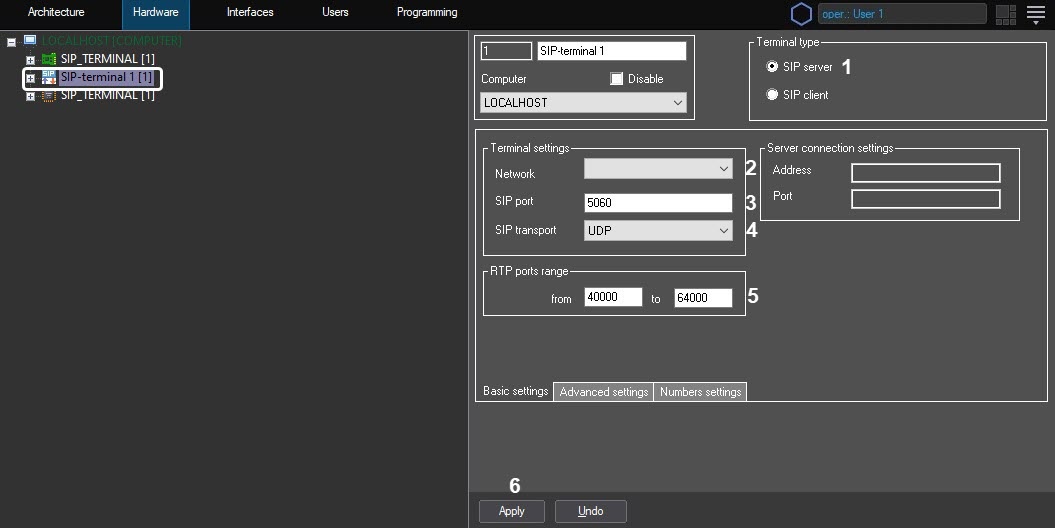Click the green card SIP_TERMINAL icon

click(48, 59)
